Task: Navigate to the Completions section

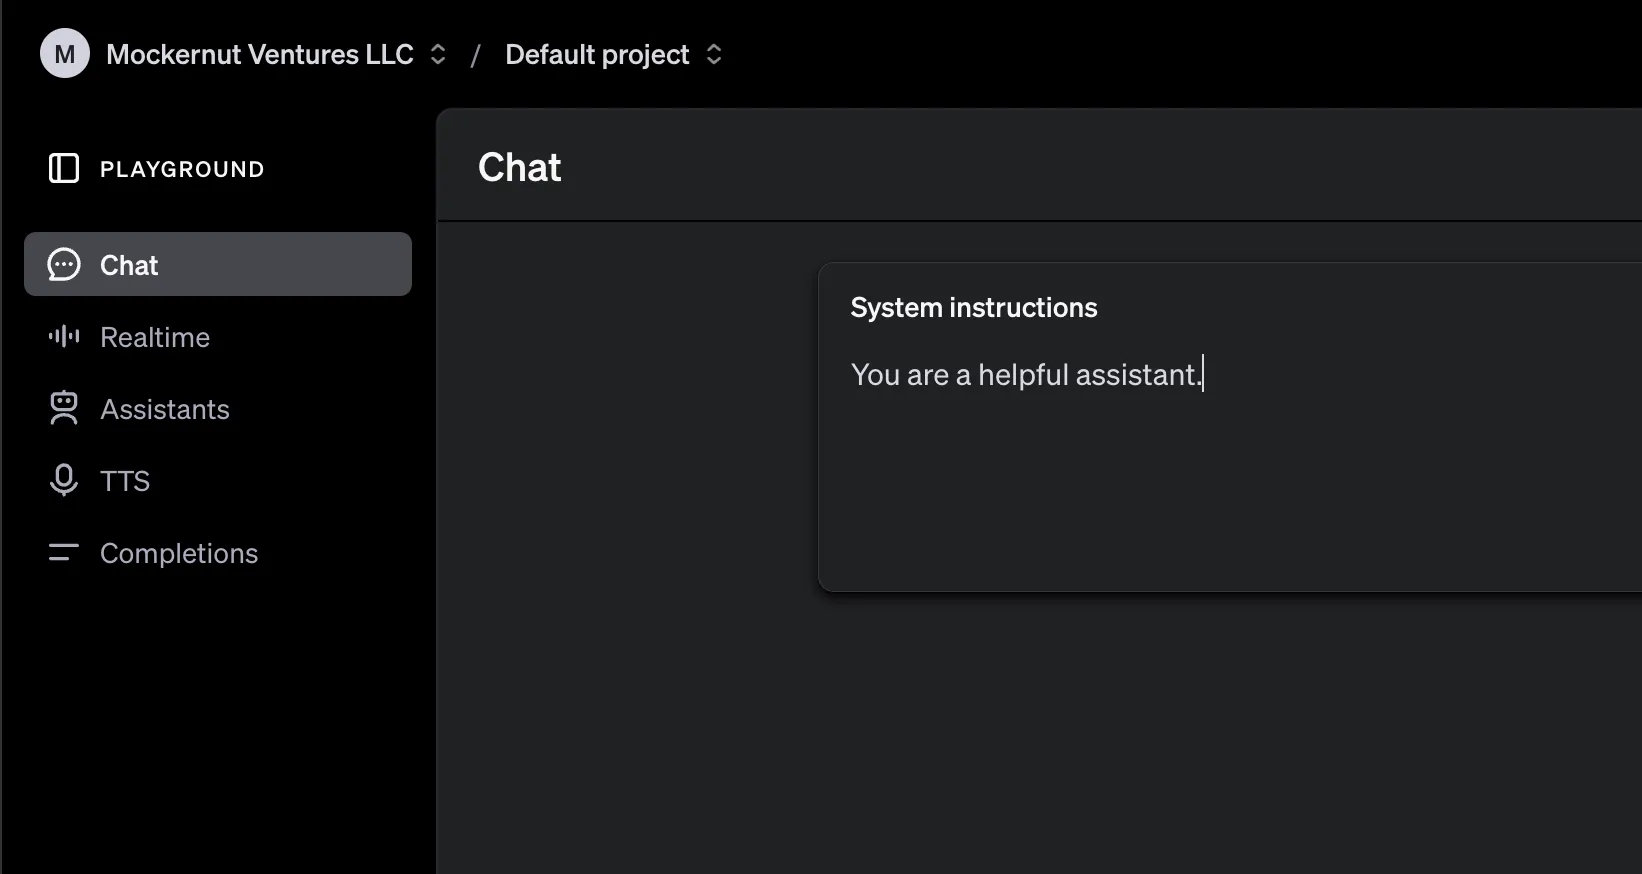Action: pos(178,553)
